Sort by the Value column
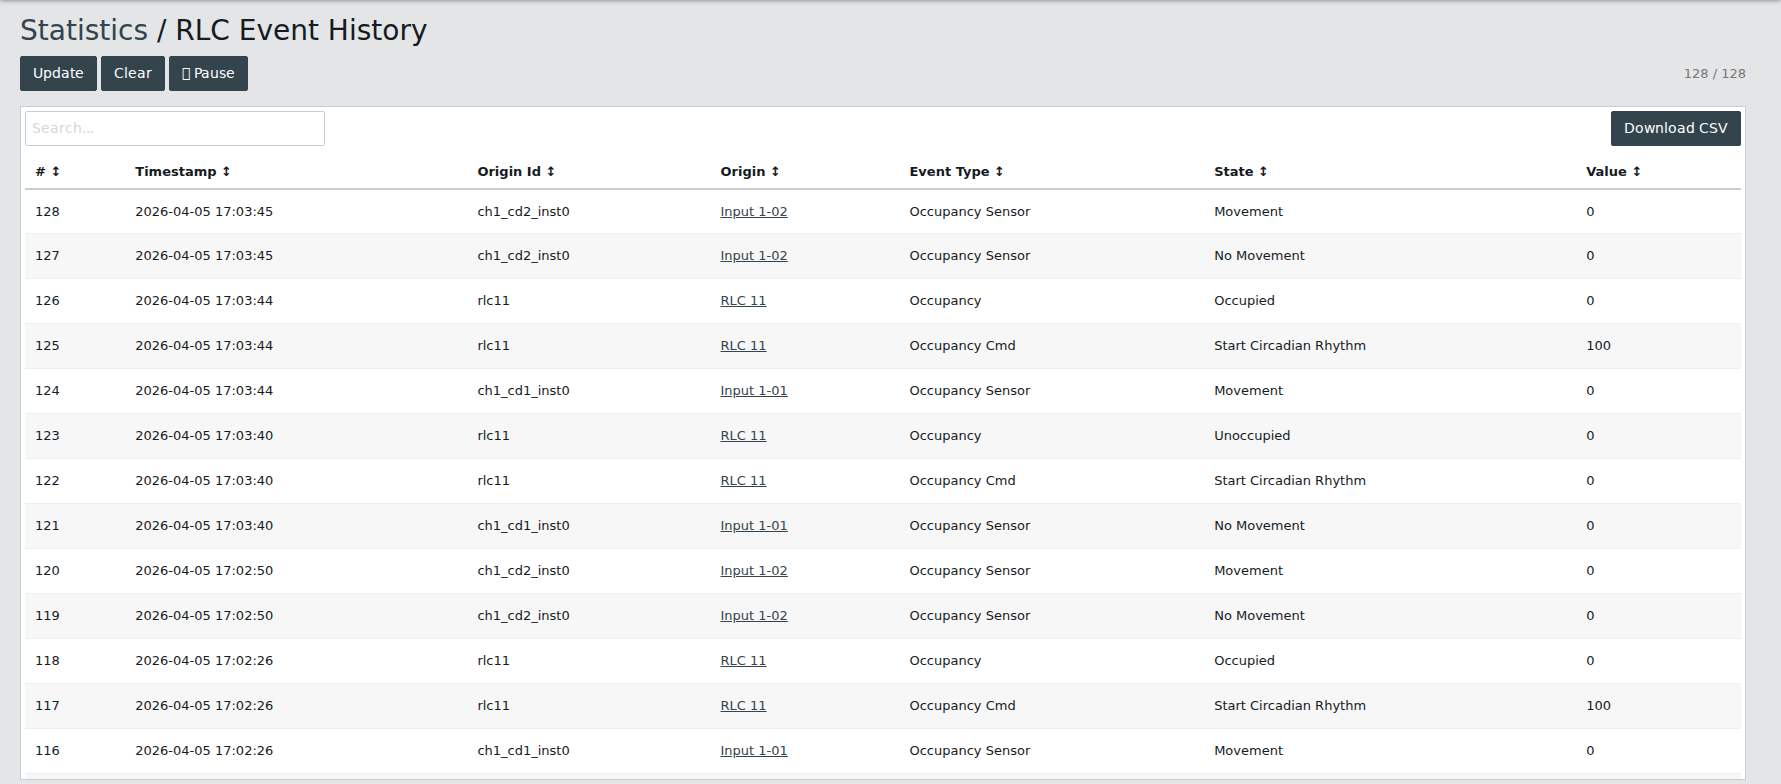Screen dimensions: 1781x784 [x=1613, y=171]
